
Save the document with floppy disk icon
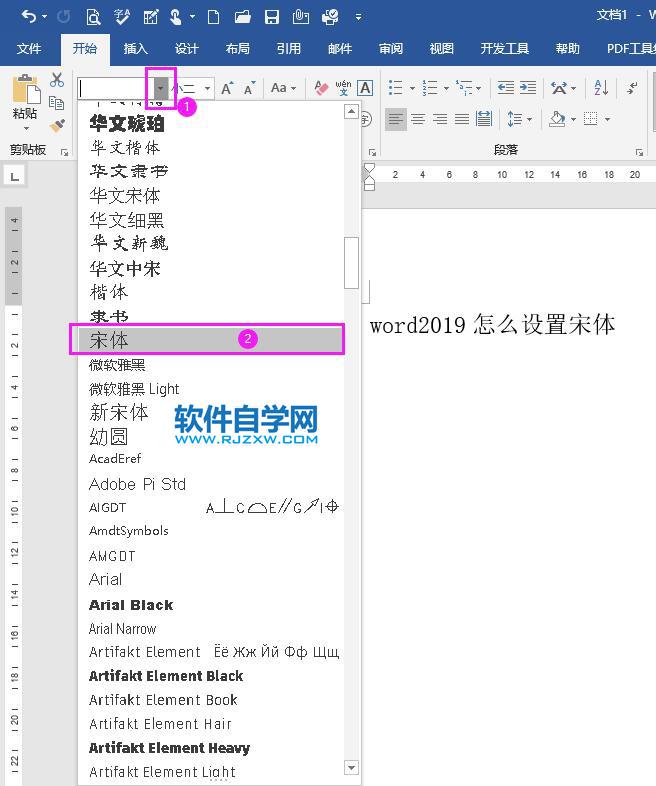click(272, 17)
